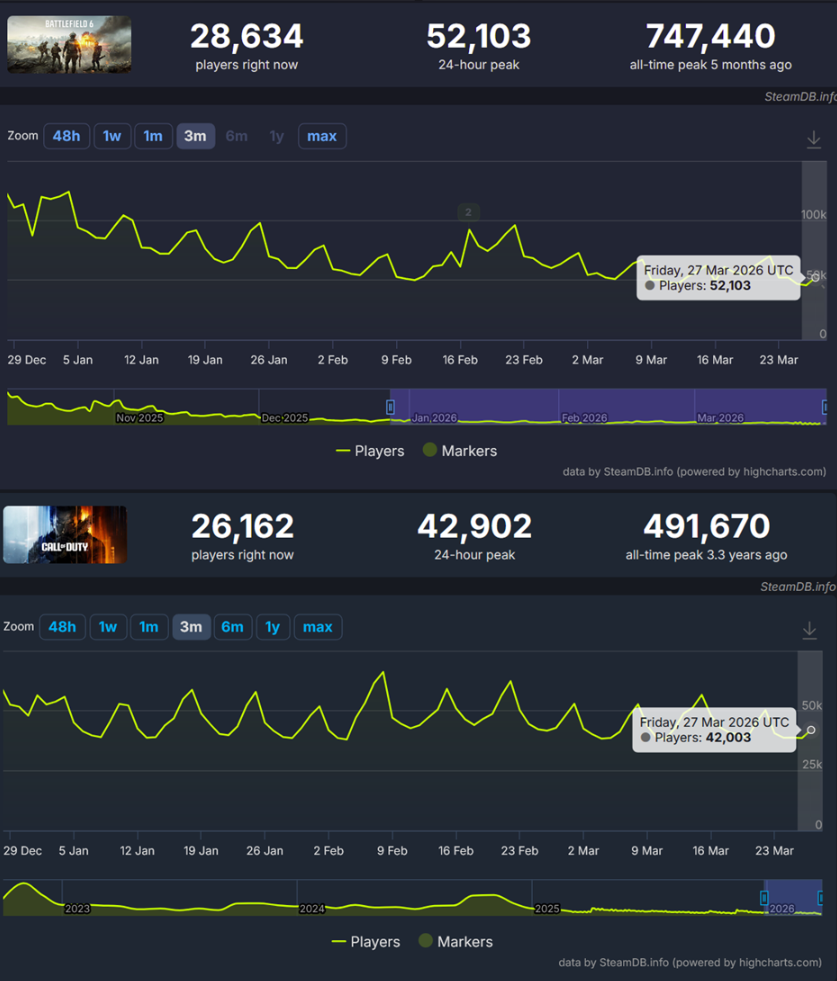This screenshot has width=837, height=981.
Task: Click the marker badge '2' on Battlefield 6 chart
Action: 469,212
